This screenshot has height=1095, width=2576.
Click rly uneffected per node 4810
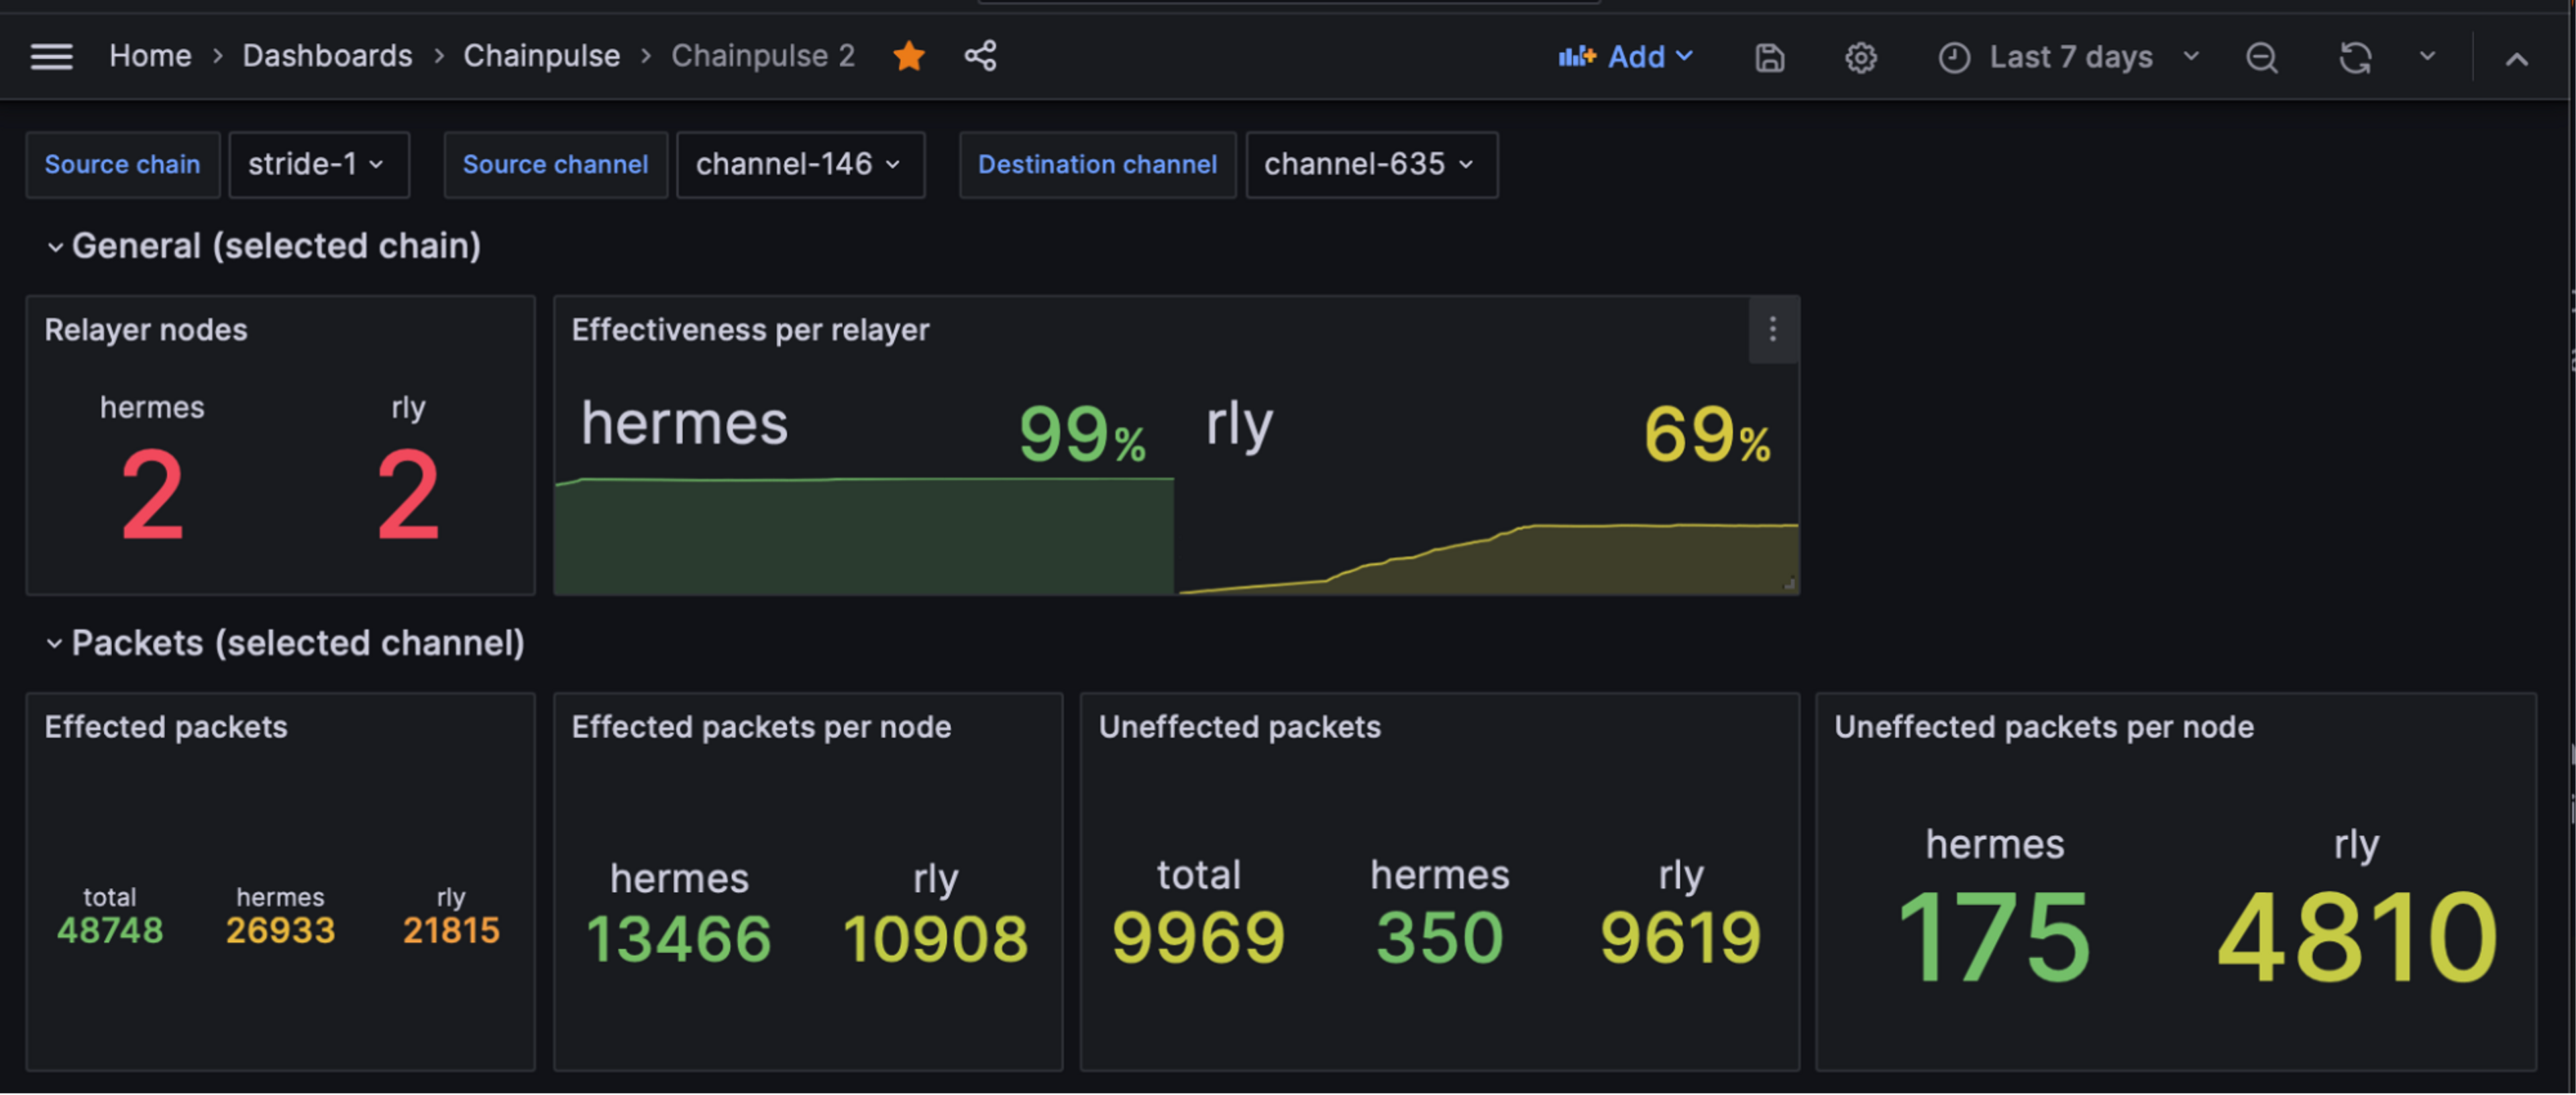(2357, 937)
